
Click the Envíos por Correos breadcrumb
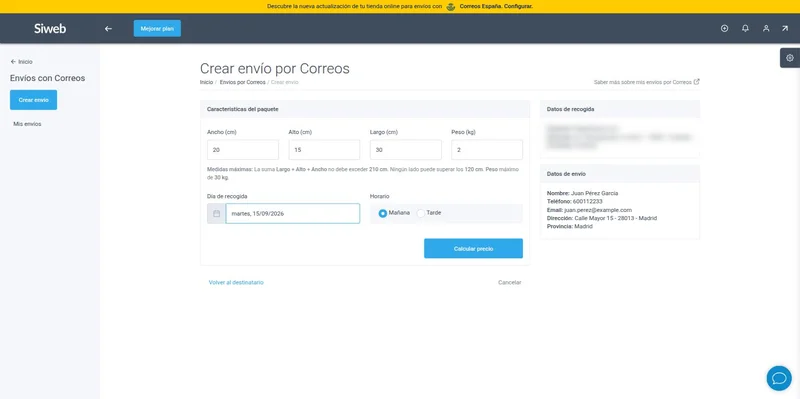pyautogui.click(x=242, y=82)
